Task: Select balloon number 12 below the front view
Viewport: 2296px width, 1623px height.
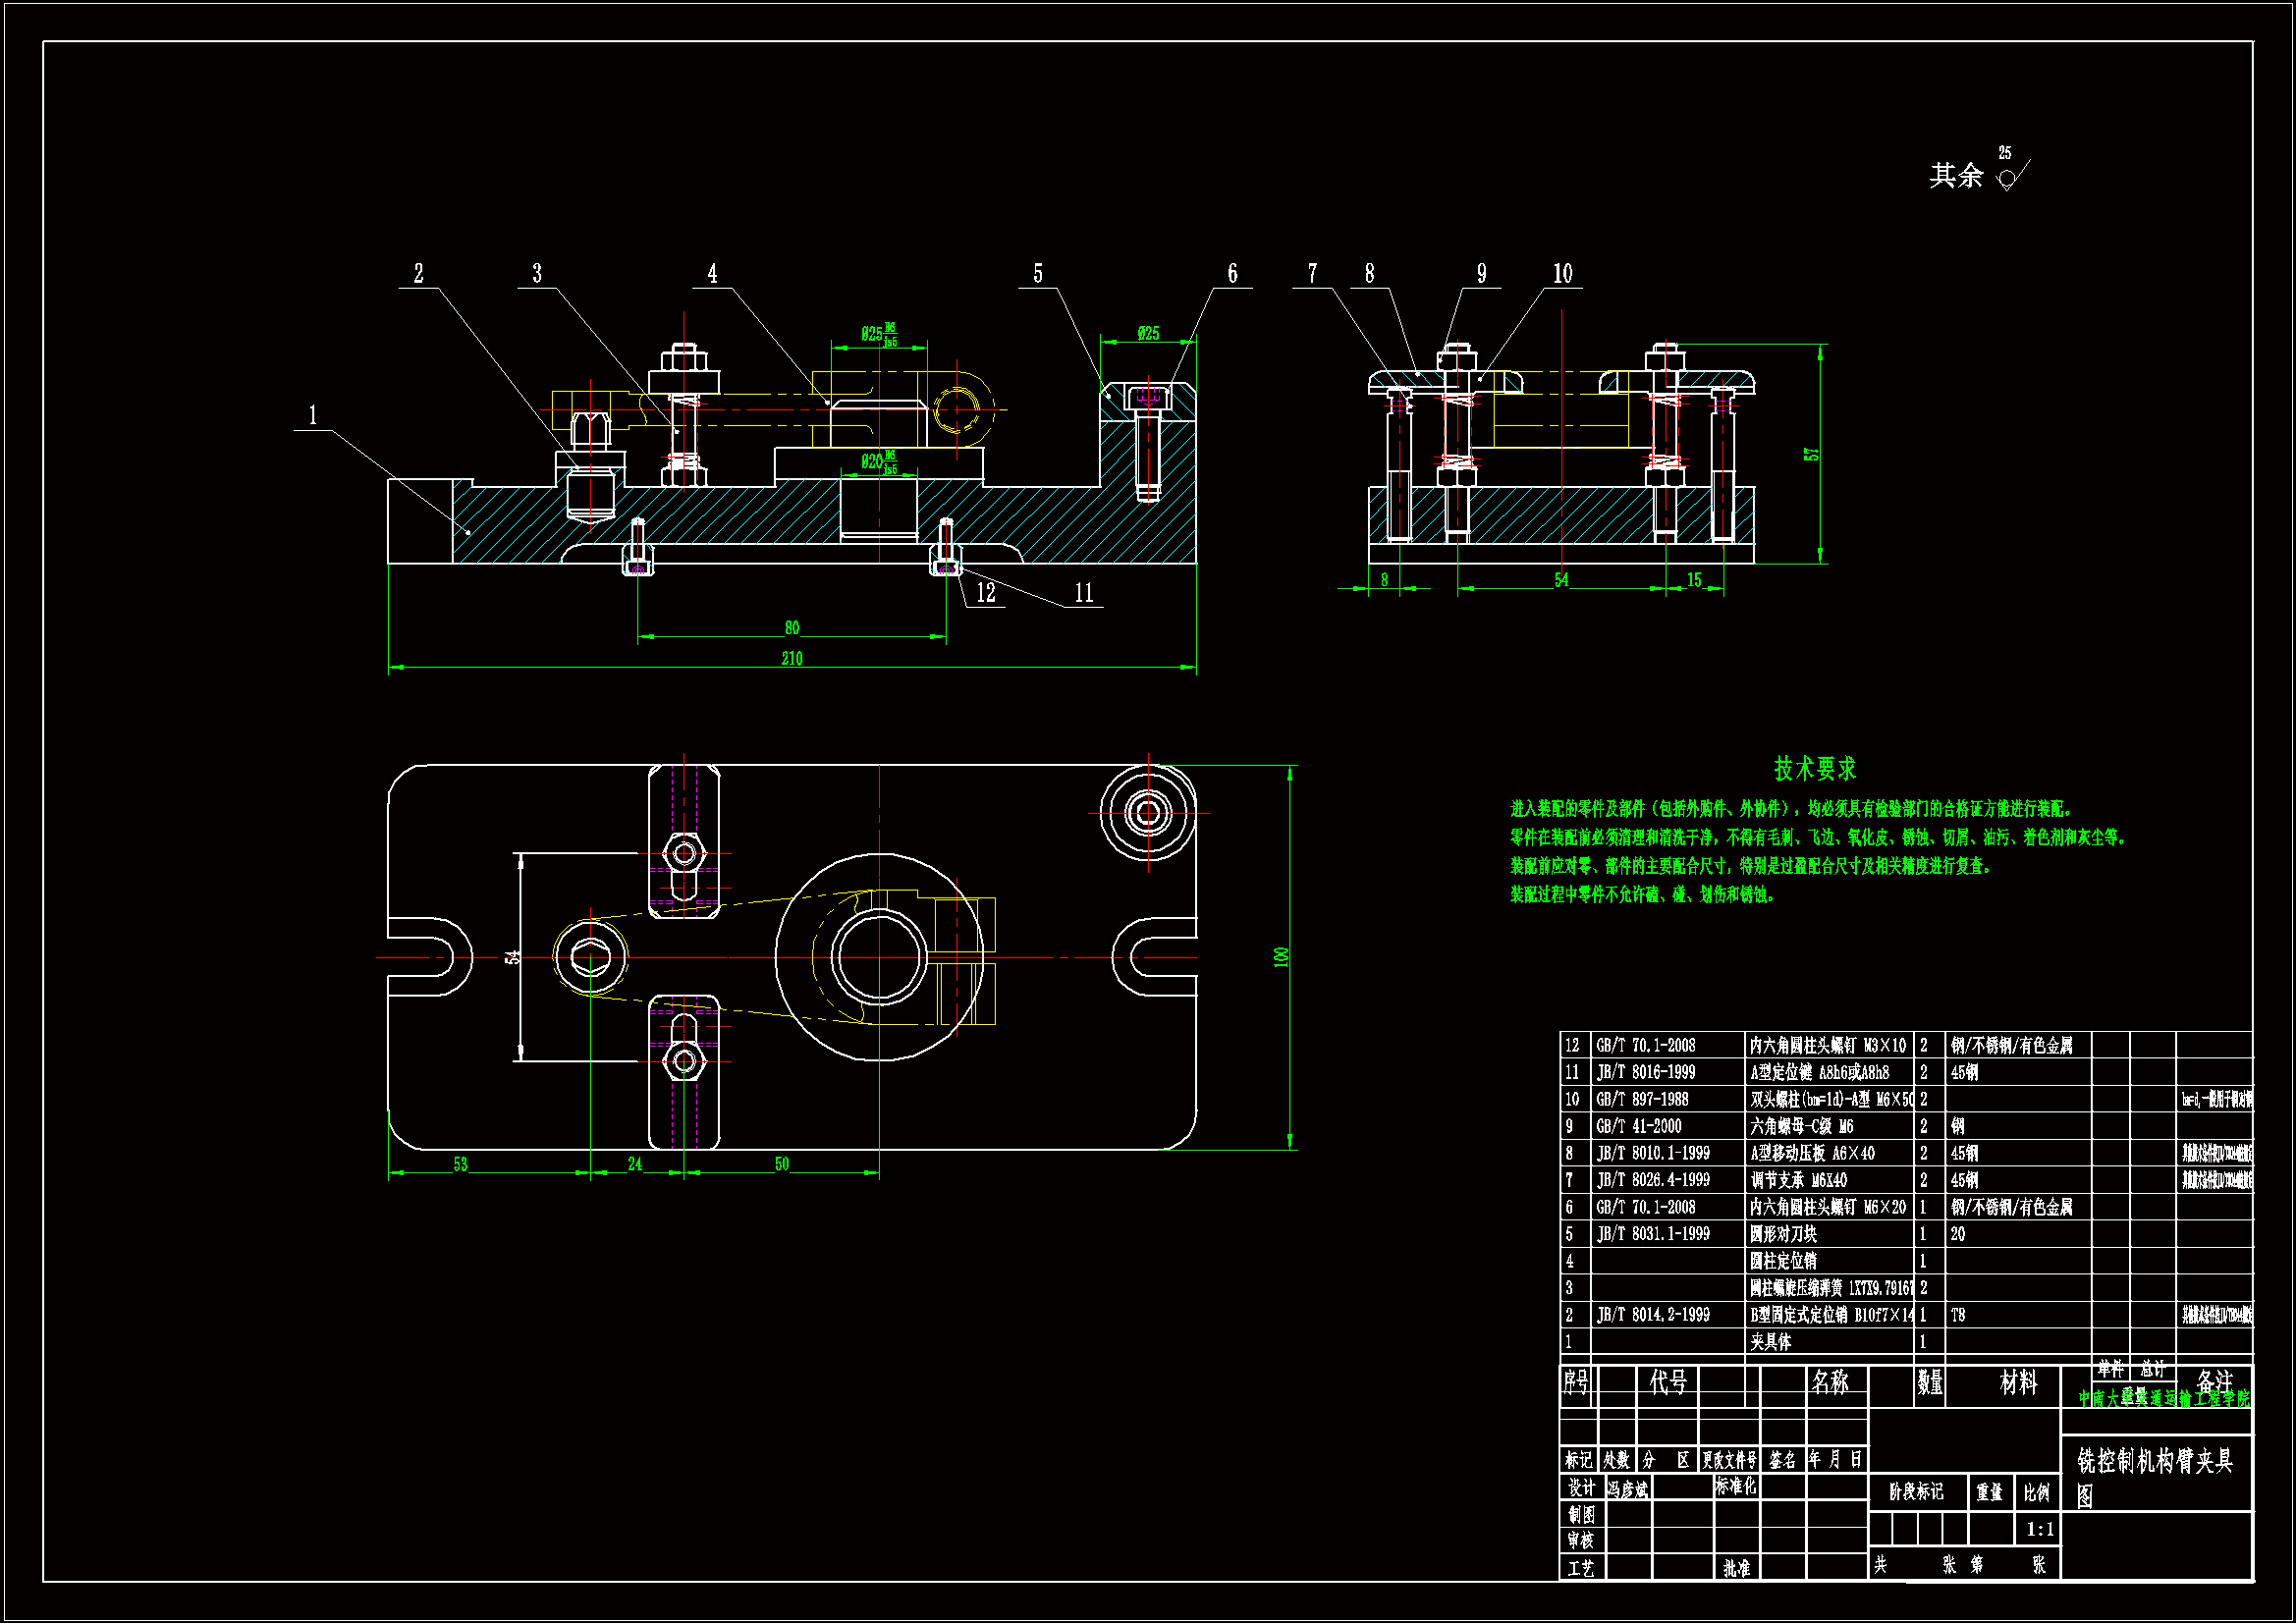Action: pos(986,593)
